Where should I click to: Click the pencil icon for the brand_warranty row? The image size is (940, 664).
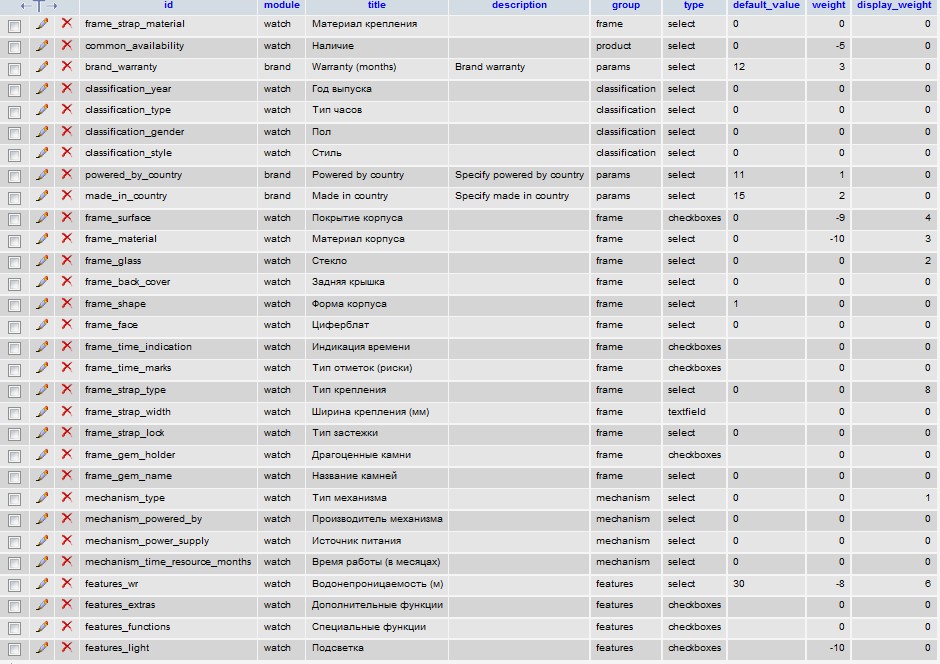pyautogui.click(x=42, y=67)
